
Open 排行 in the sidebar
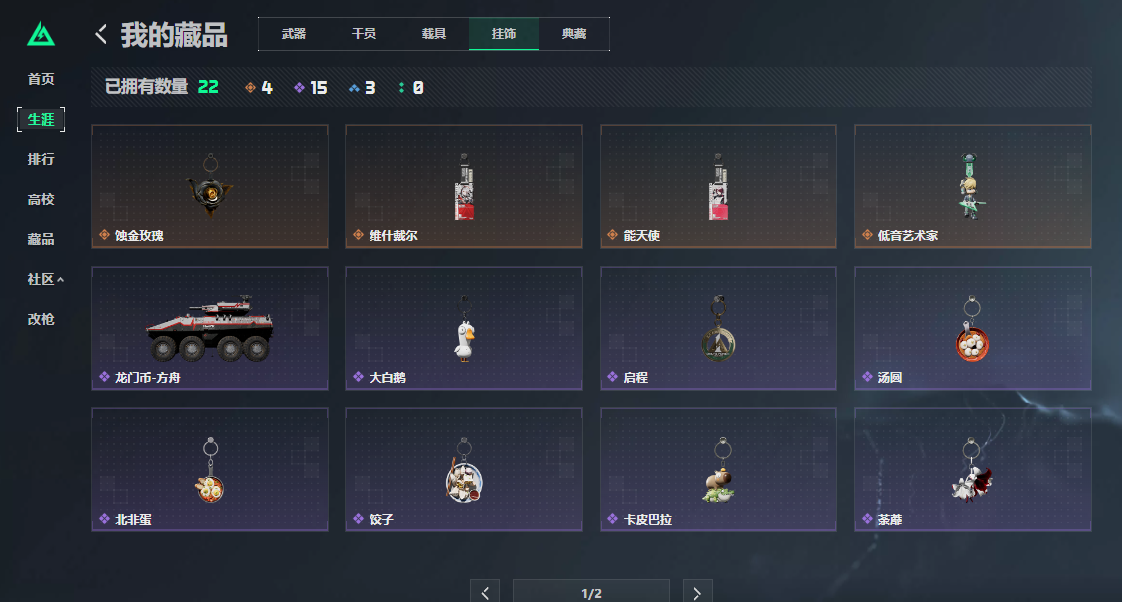click(41, 159)
